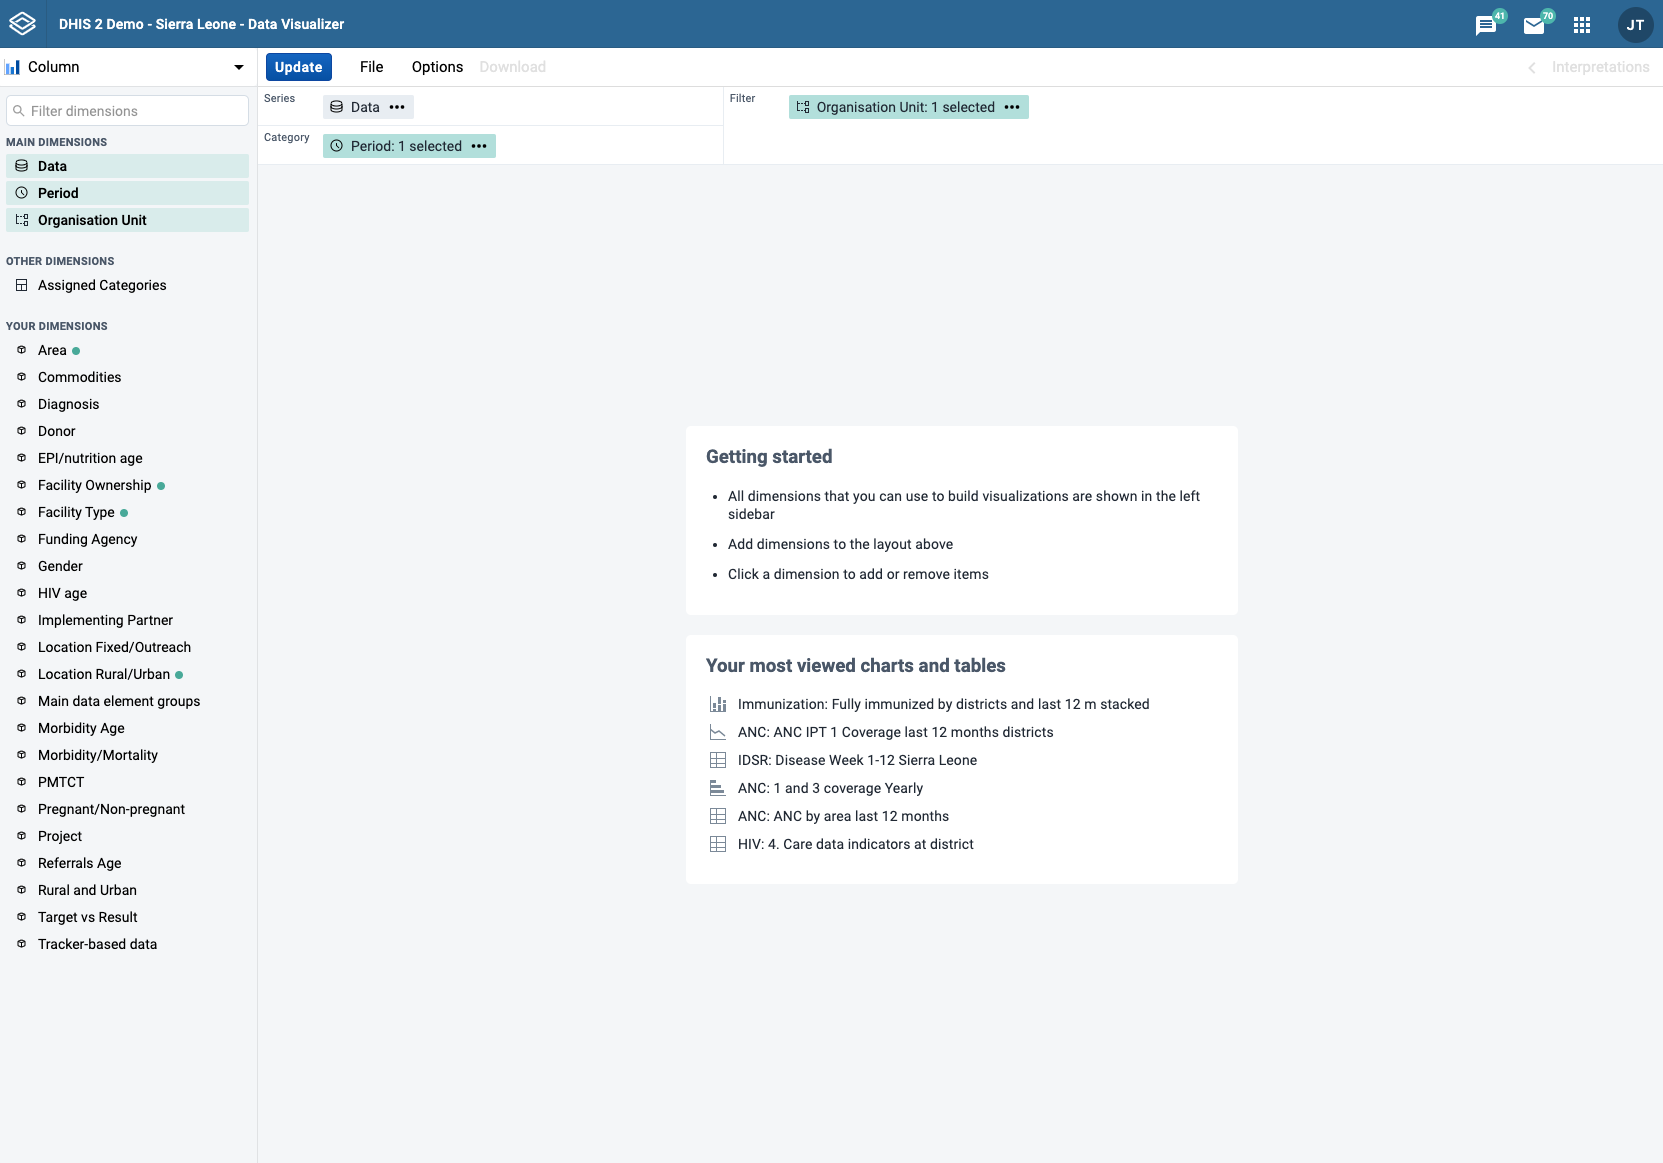1663x1163 pixels.
Task: Open the apps grid menu
Action: (1582, 25)
